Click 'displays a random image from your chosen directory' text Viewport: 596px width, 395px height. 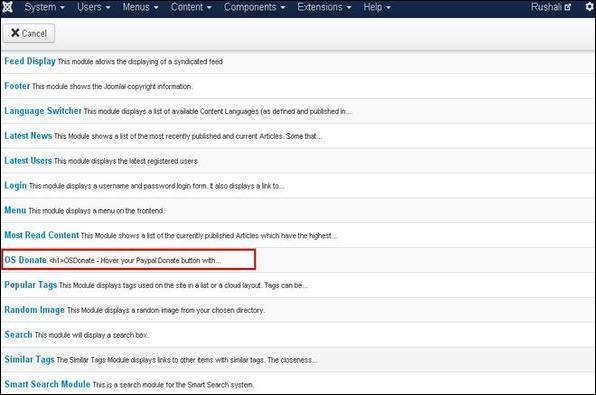(x=184, y=310)
